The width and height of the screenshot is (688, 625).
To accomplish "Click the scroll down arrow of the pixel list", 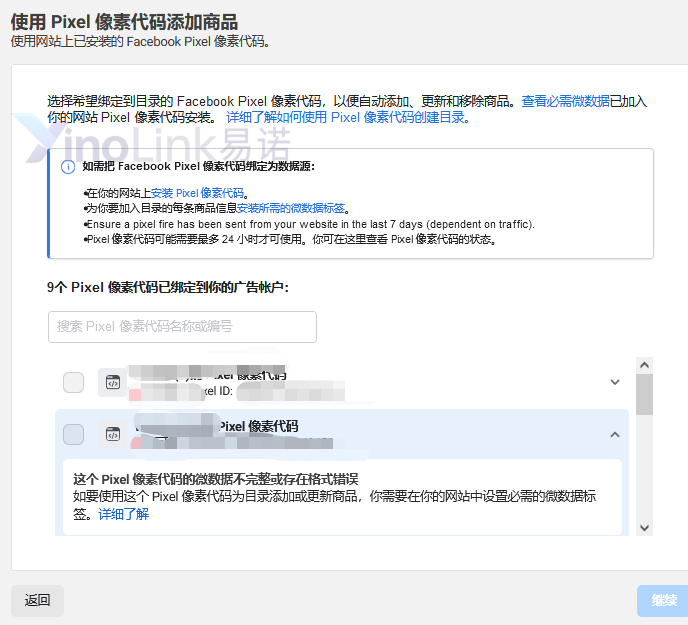I will tap(644, 528).
